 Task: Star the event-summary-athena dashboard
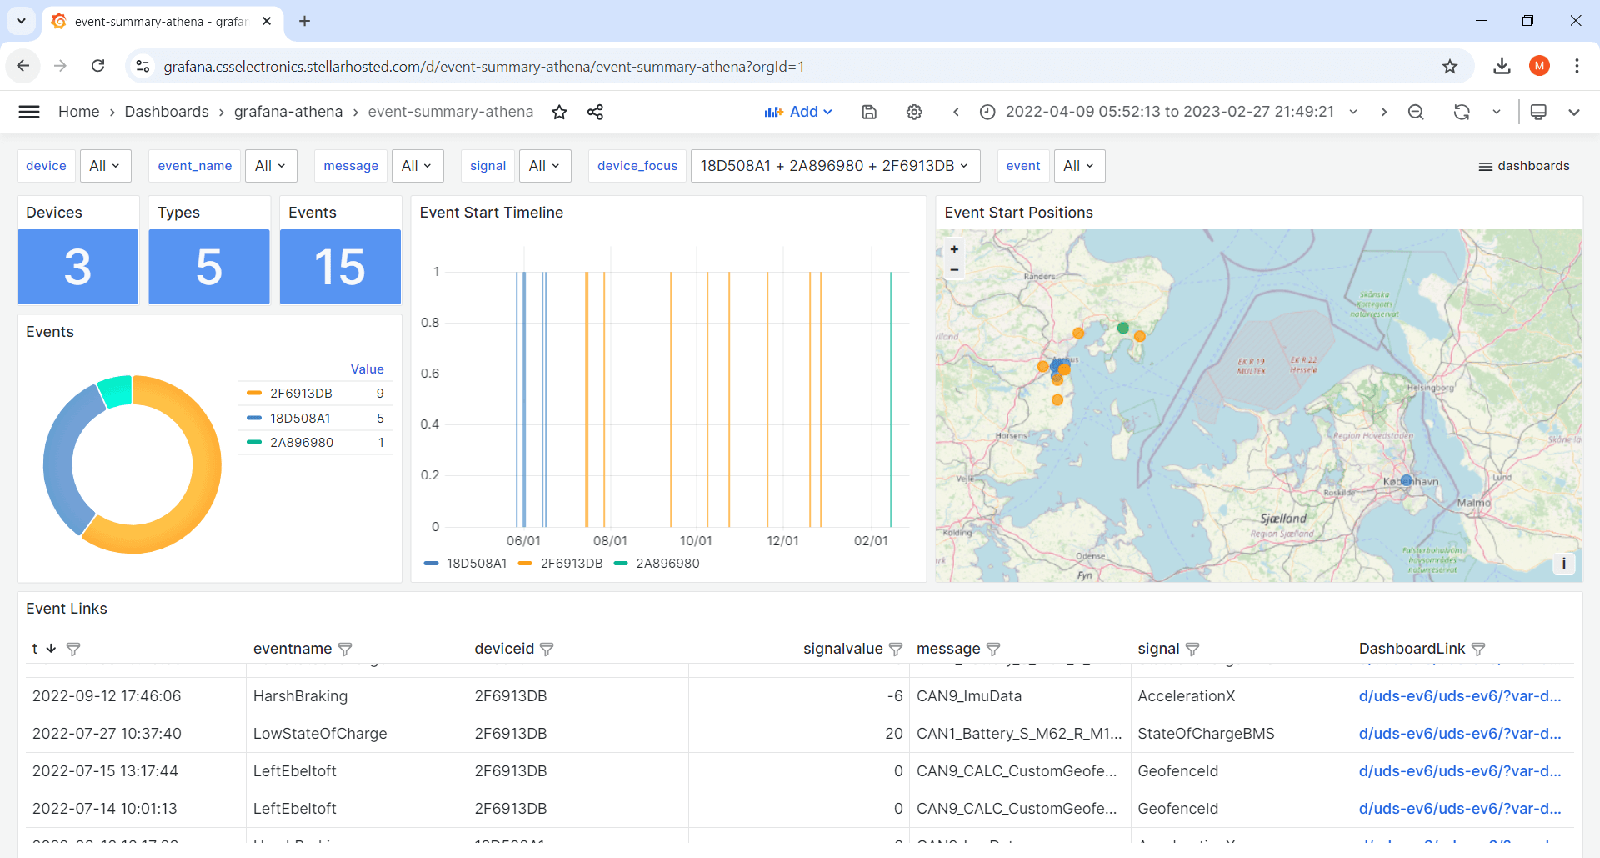coord(559,112)
